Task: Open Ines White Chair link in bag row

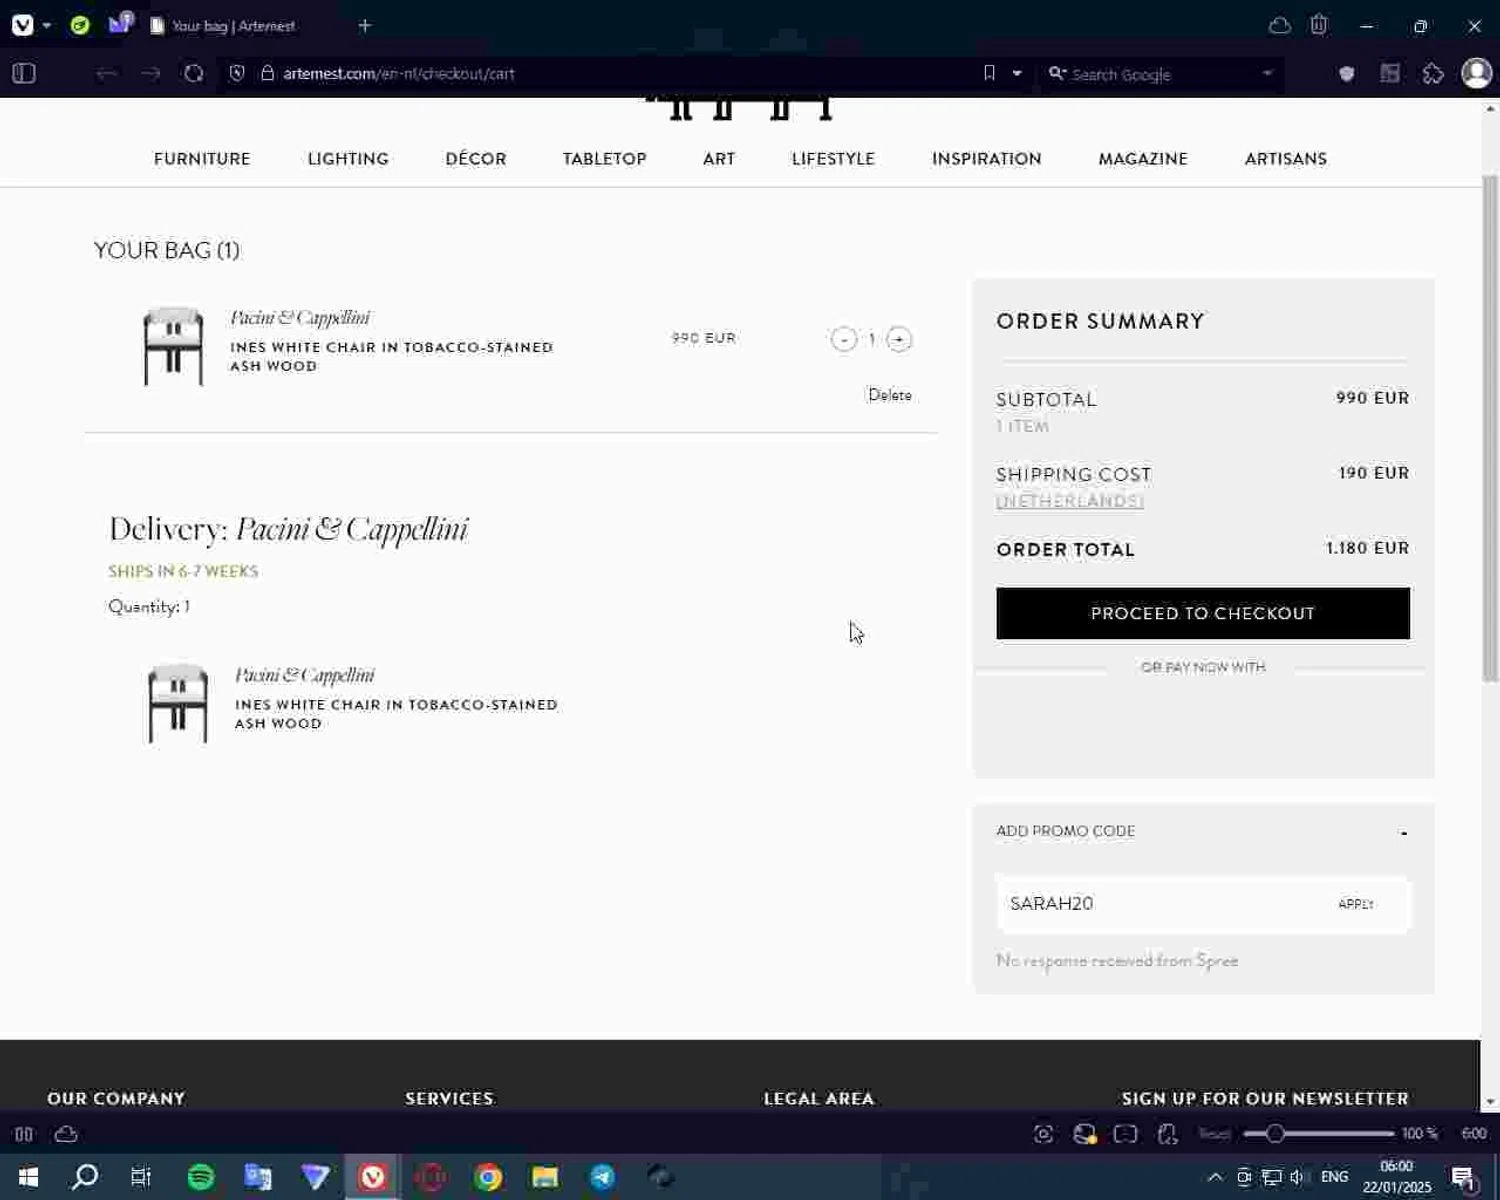Action: click(391, 356)
